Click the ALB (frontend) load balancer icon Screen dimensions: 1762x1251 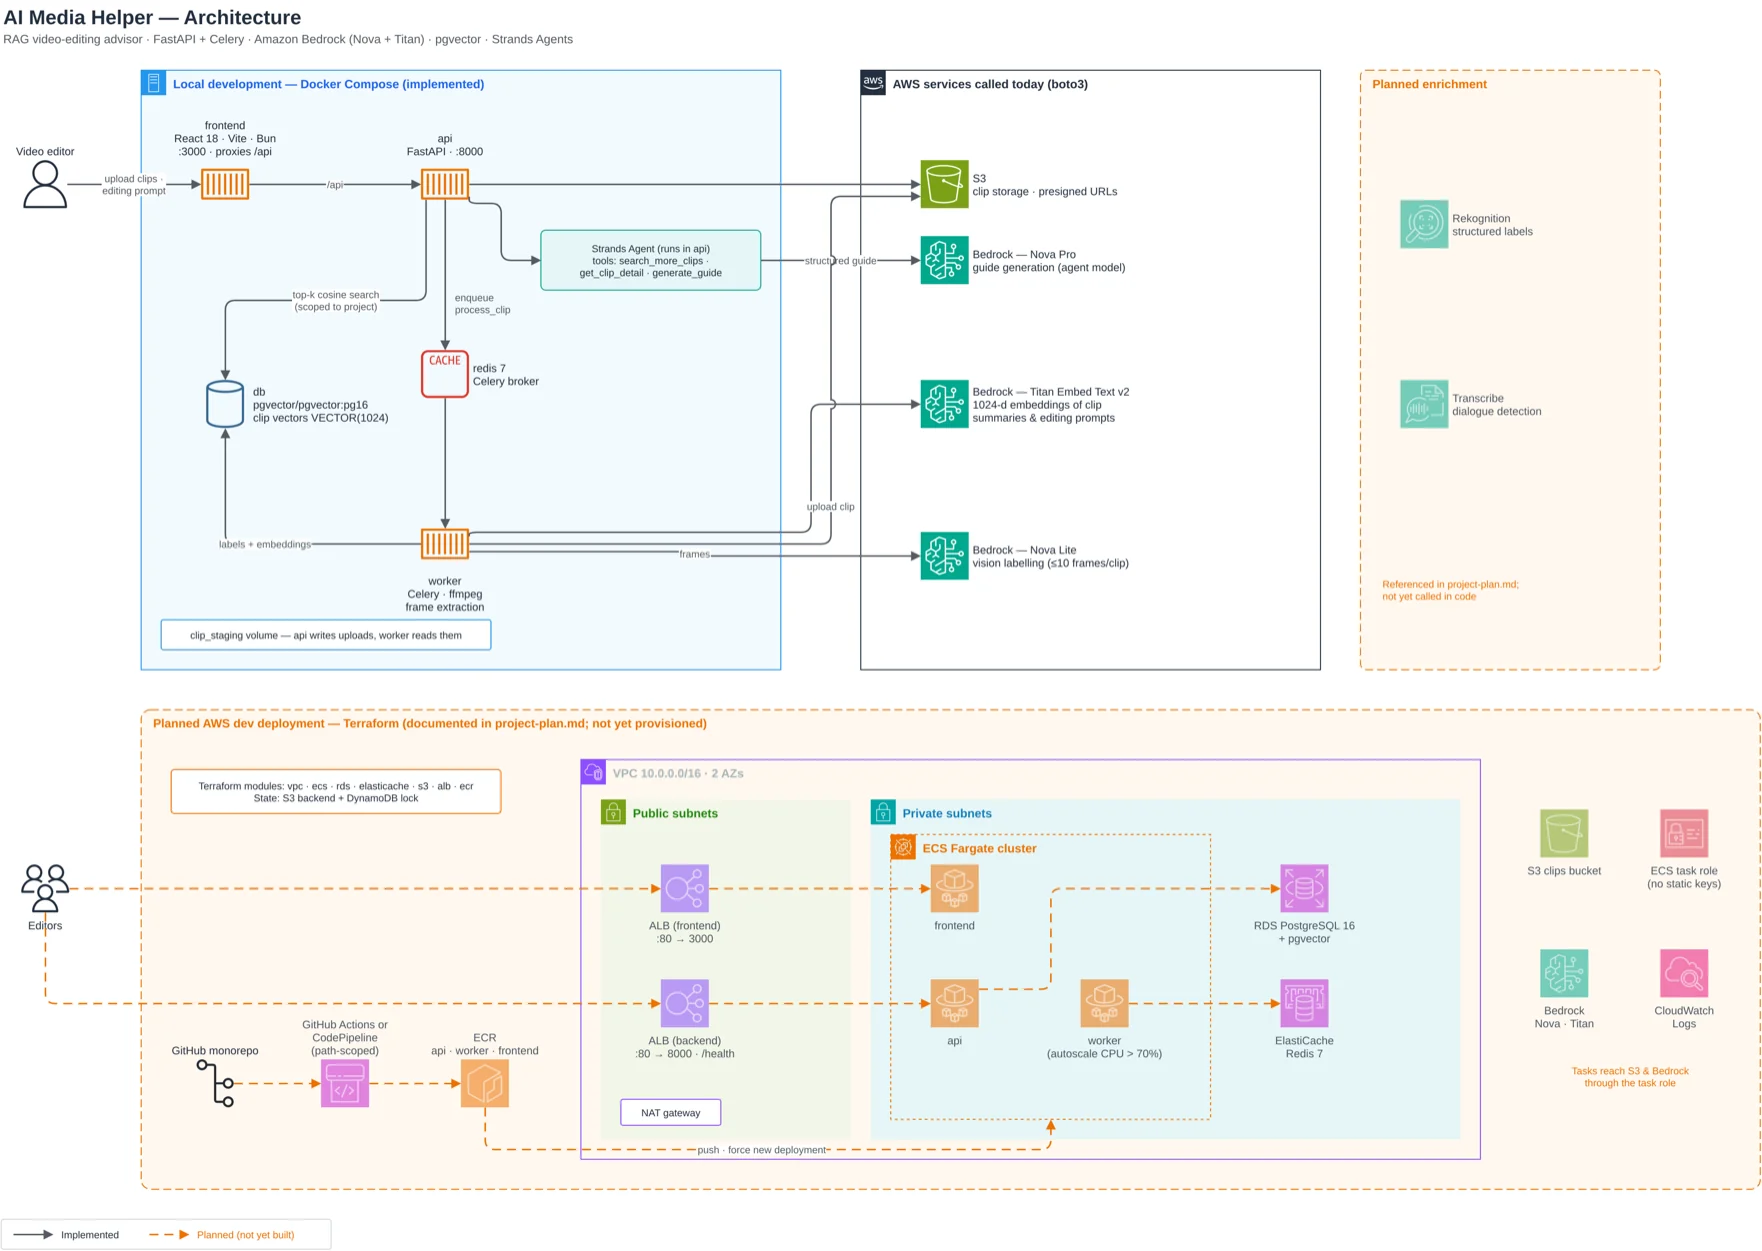tap(685, 888)
